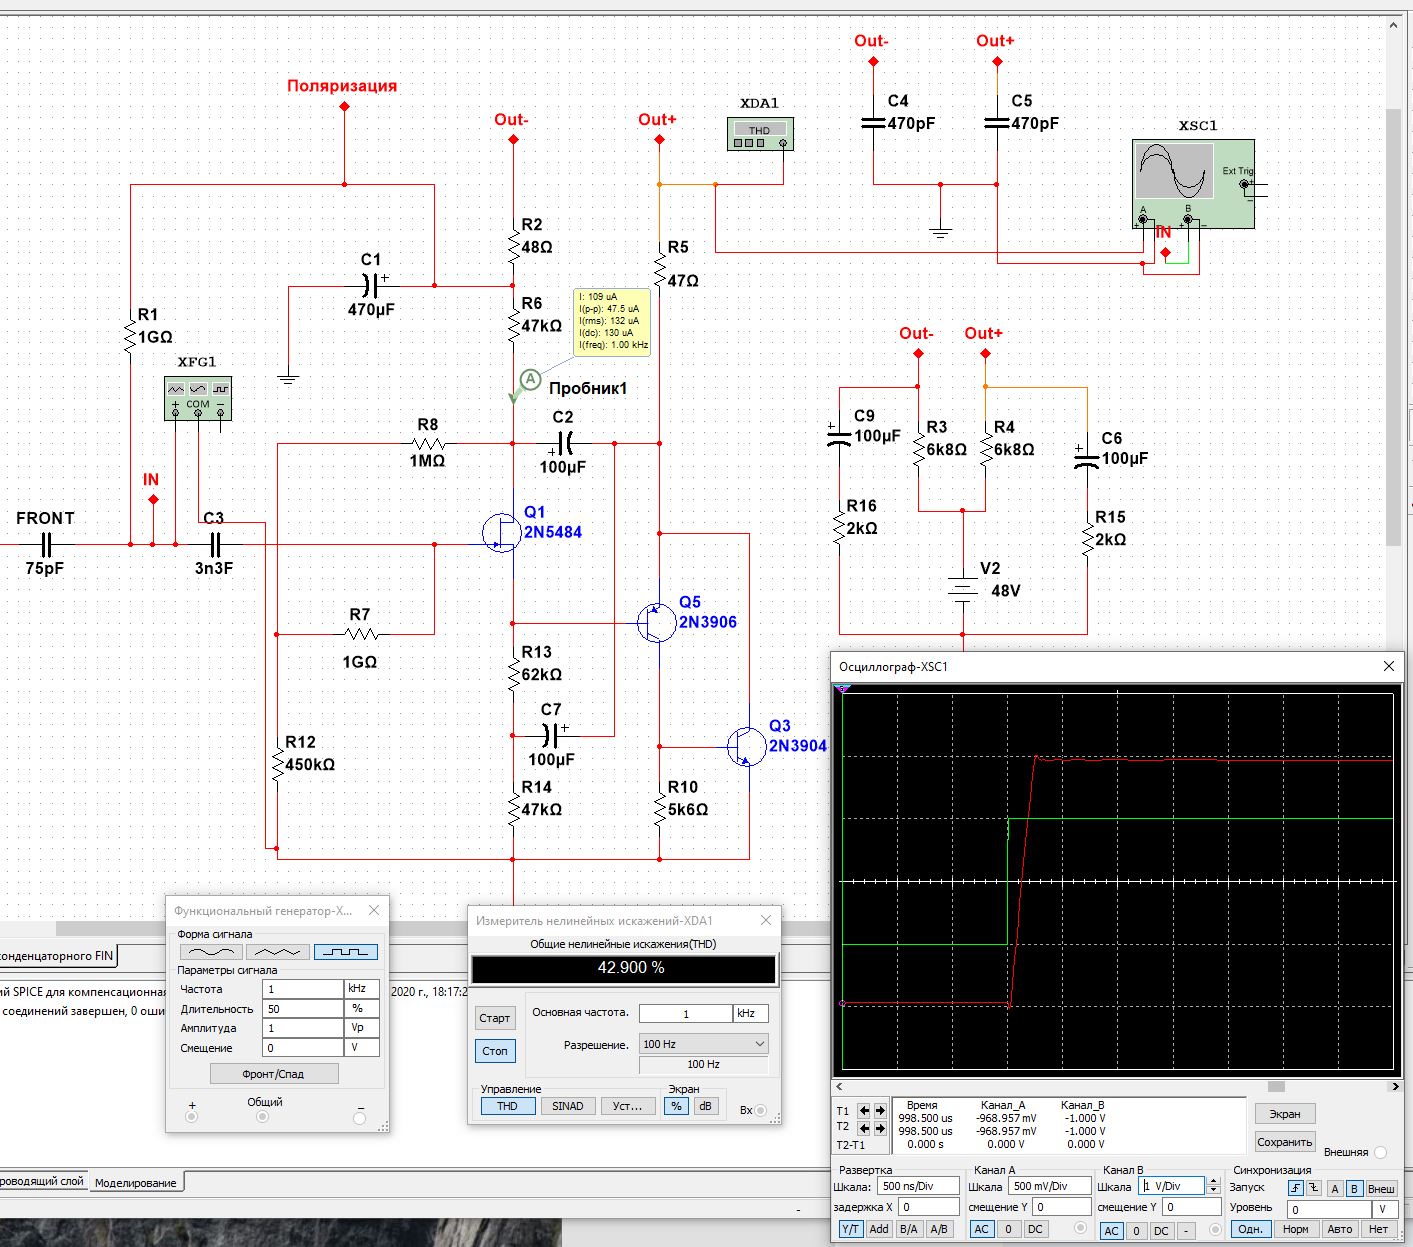Move cursor T1 right with arrow
The width and height of the screenshot is (1413, 1247).
coord(880,1111)
